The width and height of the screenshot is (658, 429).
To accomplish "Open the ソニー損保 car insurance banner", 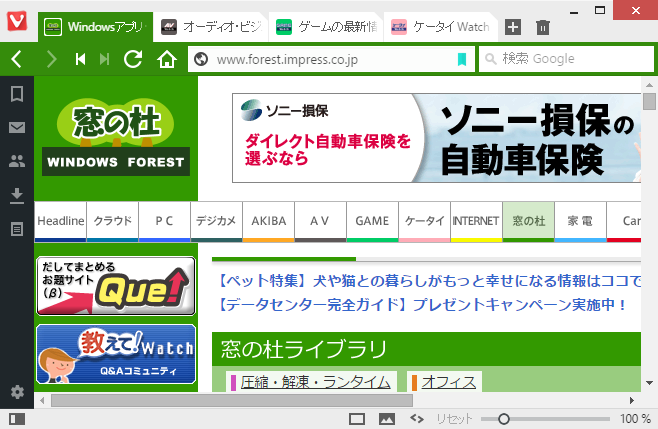I will (436, 138).
